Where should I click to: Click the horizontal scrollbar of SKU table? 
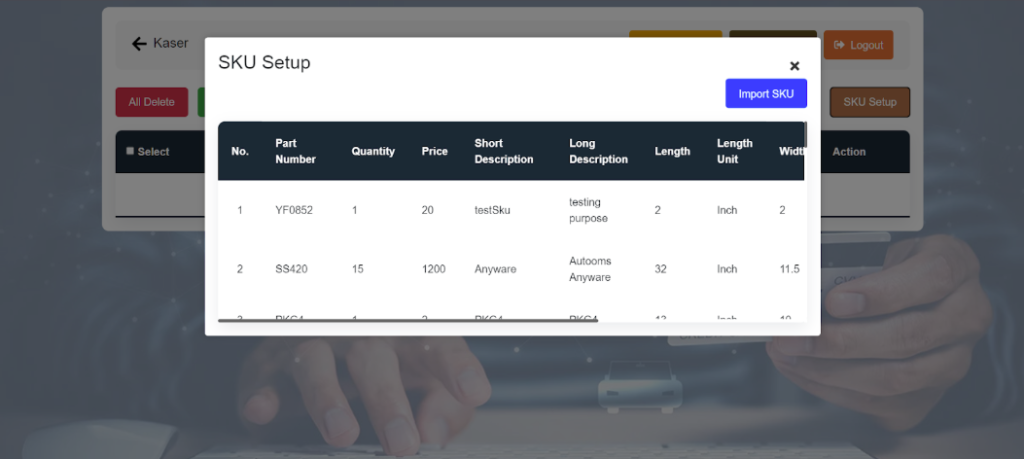pyautogui.click(x=408, y=321)
